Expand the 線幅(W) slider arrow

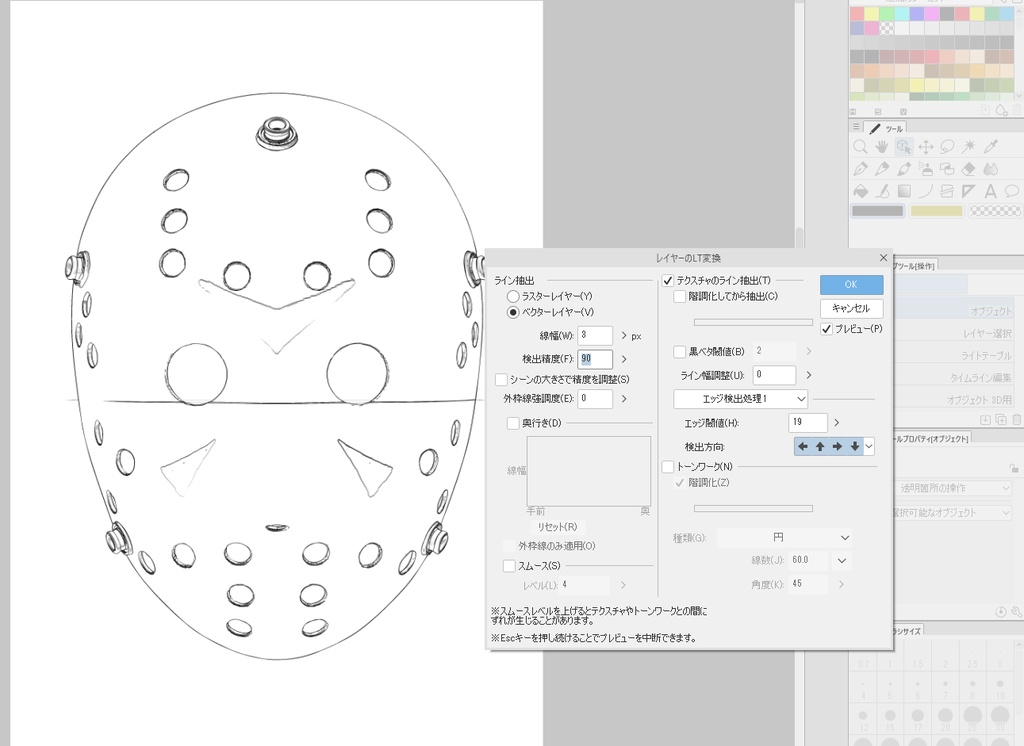click(624, 336)
